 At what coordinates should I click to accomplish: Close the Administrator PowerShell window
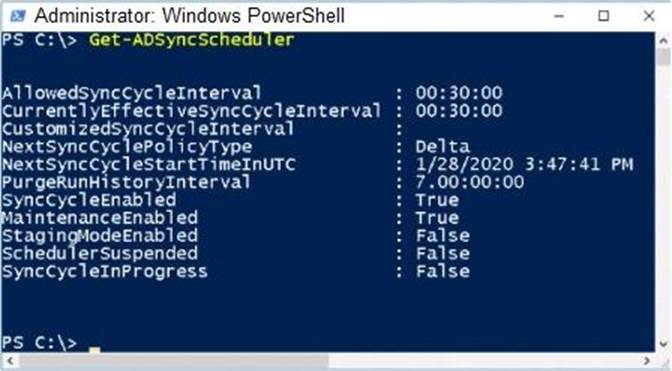coord(649,16)
